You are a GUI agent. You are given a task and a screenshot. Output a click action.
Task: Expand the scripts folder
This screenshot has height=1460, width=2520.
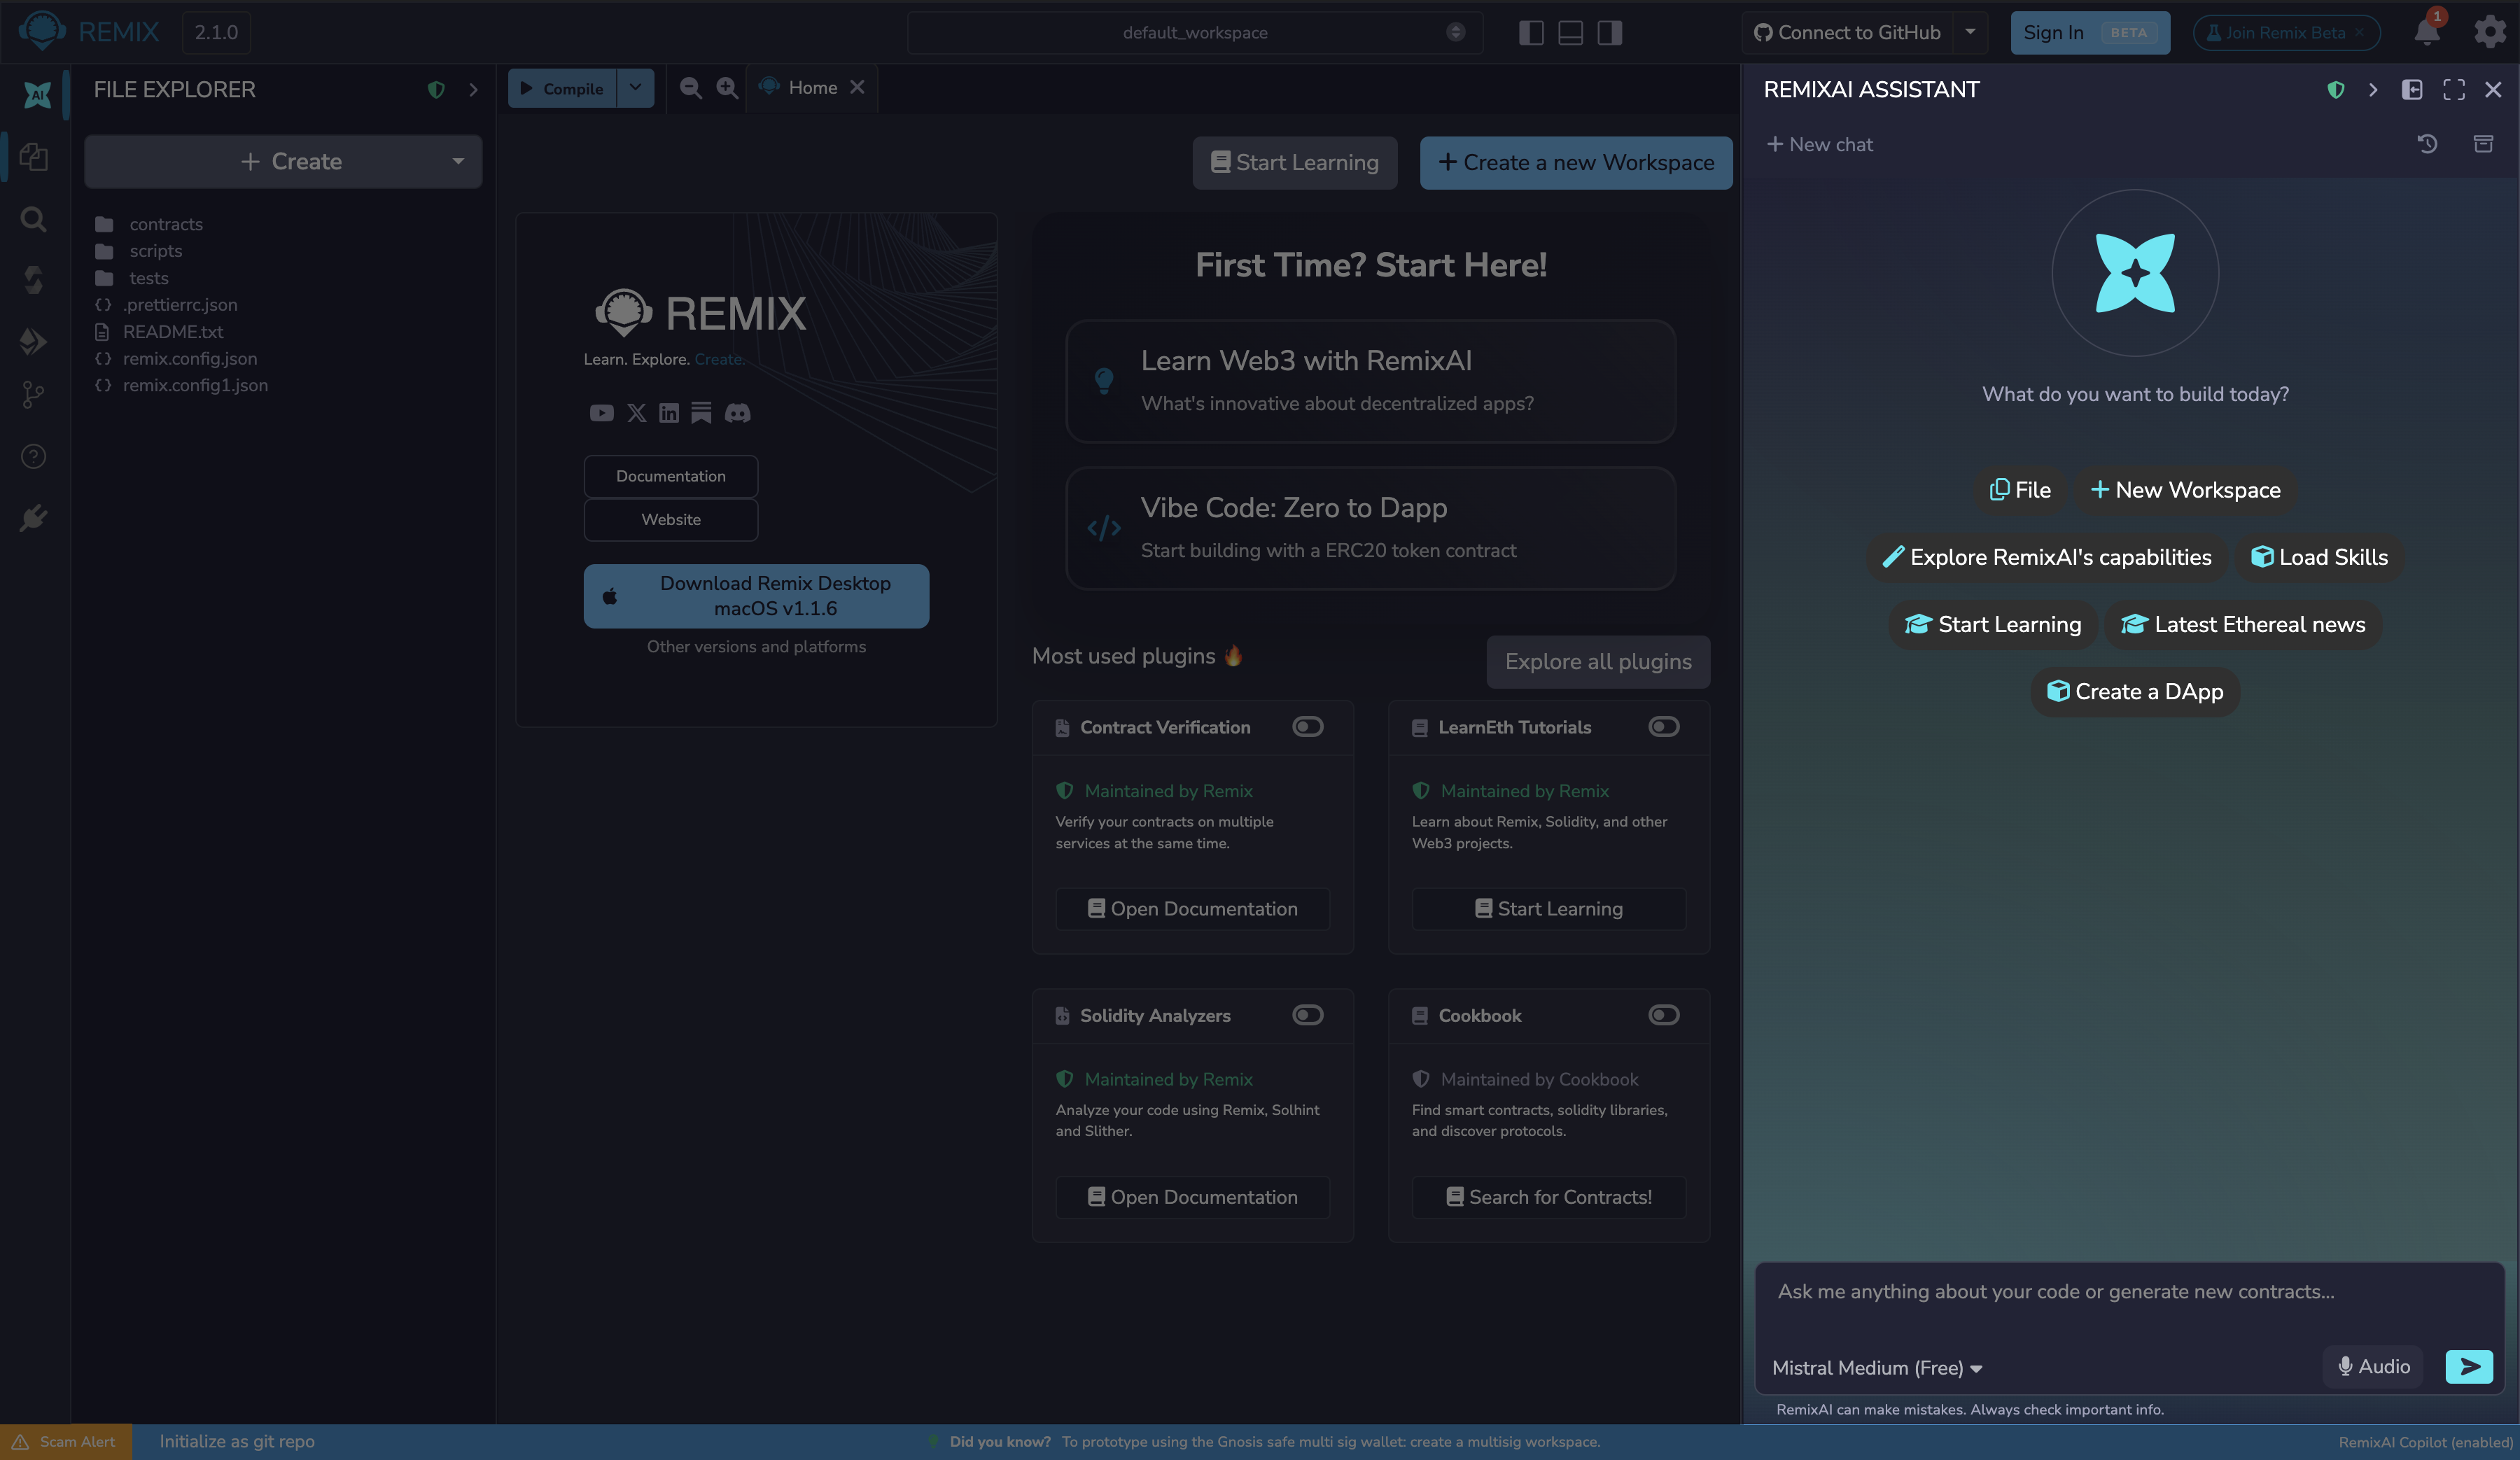tap(155, 251)
